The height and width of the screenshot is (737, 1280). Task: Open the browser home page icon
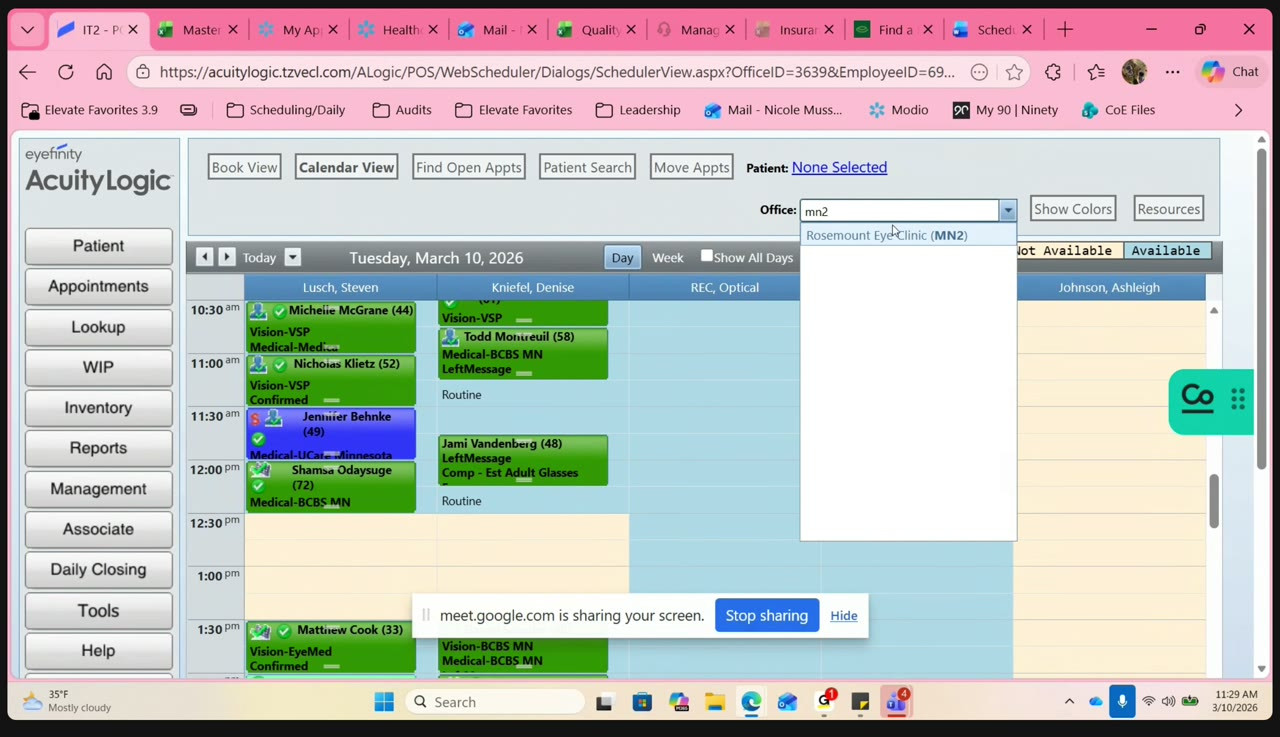(x=104, y=72)
